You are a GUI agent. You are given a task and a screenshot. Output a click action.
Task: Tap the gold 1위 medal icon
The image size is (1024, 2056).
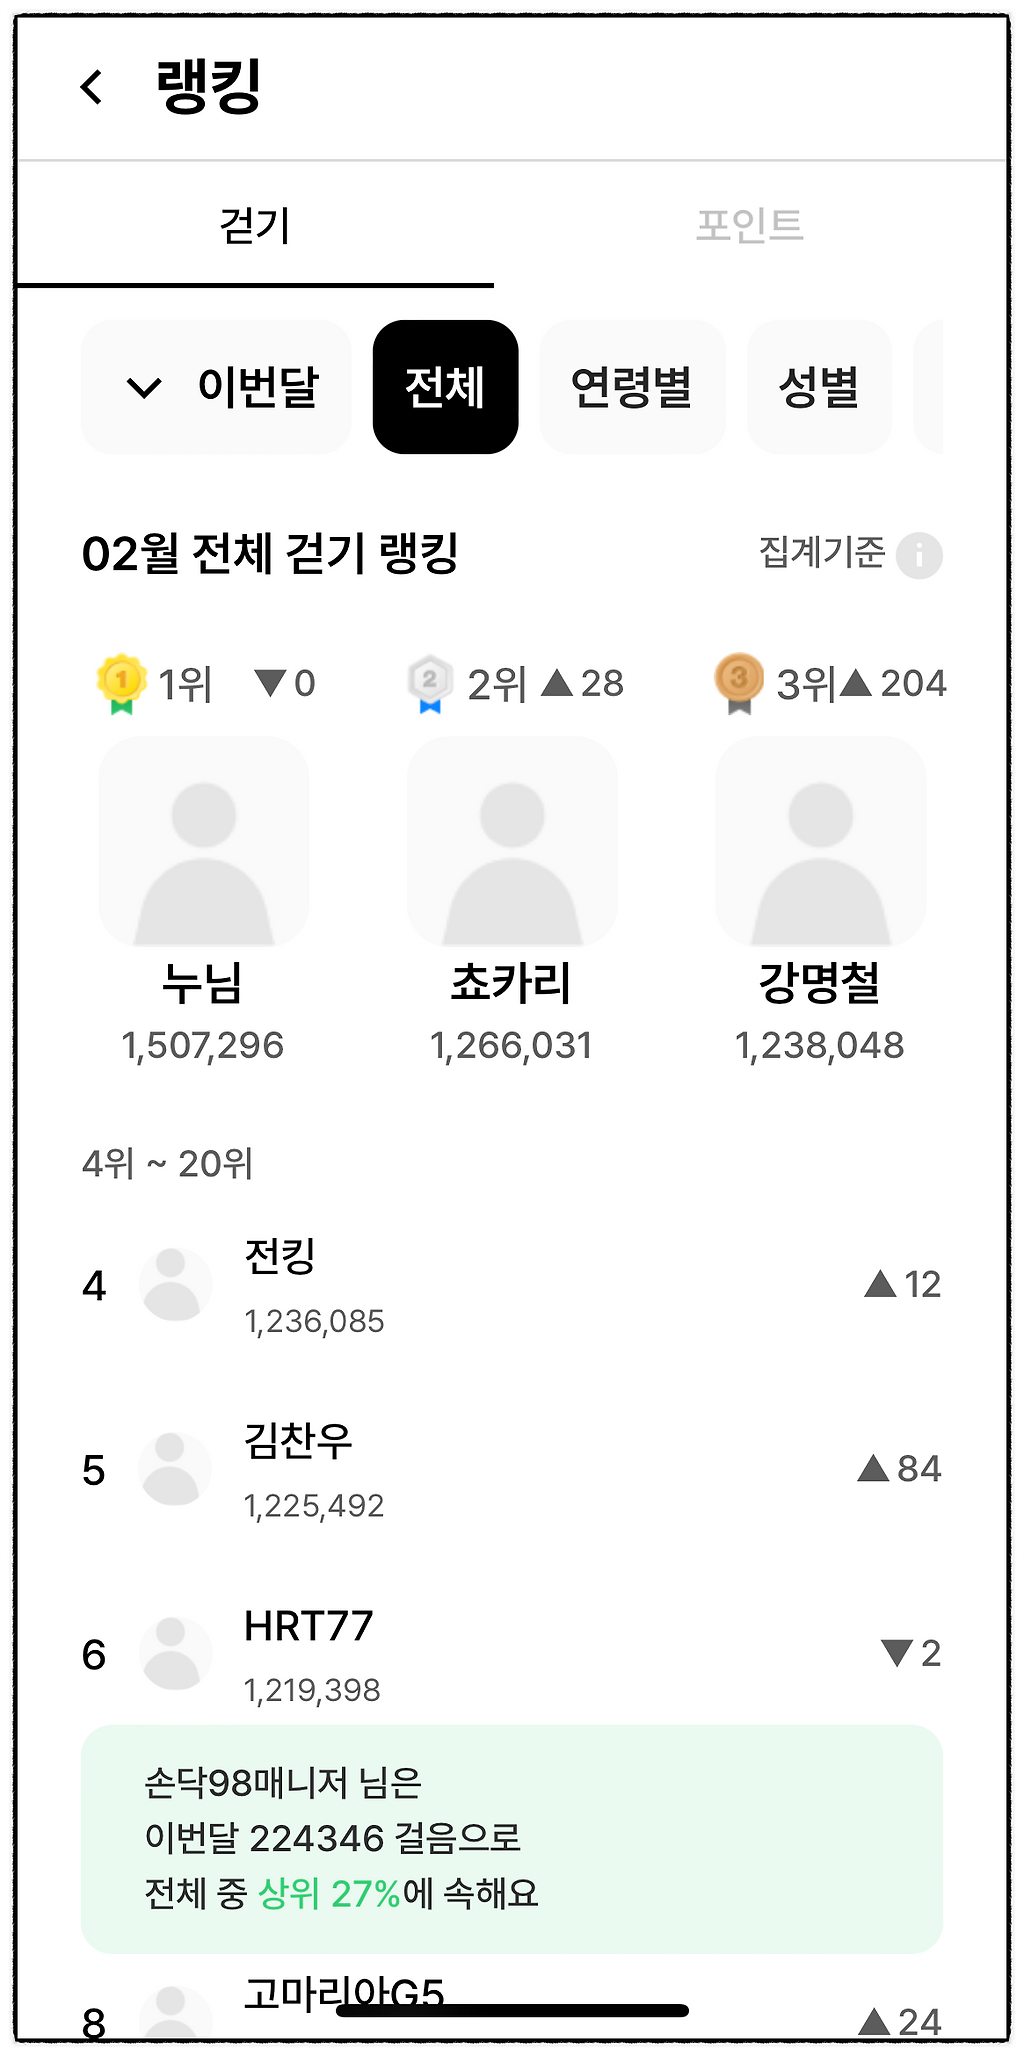[121, 683]
